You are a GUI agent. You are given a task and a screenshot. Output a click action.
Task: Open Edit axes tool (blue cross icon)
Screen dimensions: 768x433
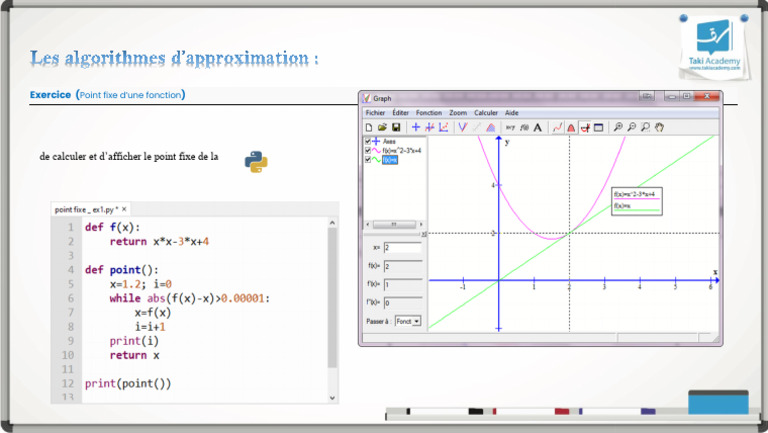416,127
